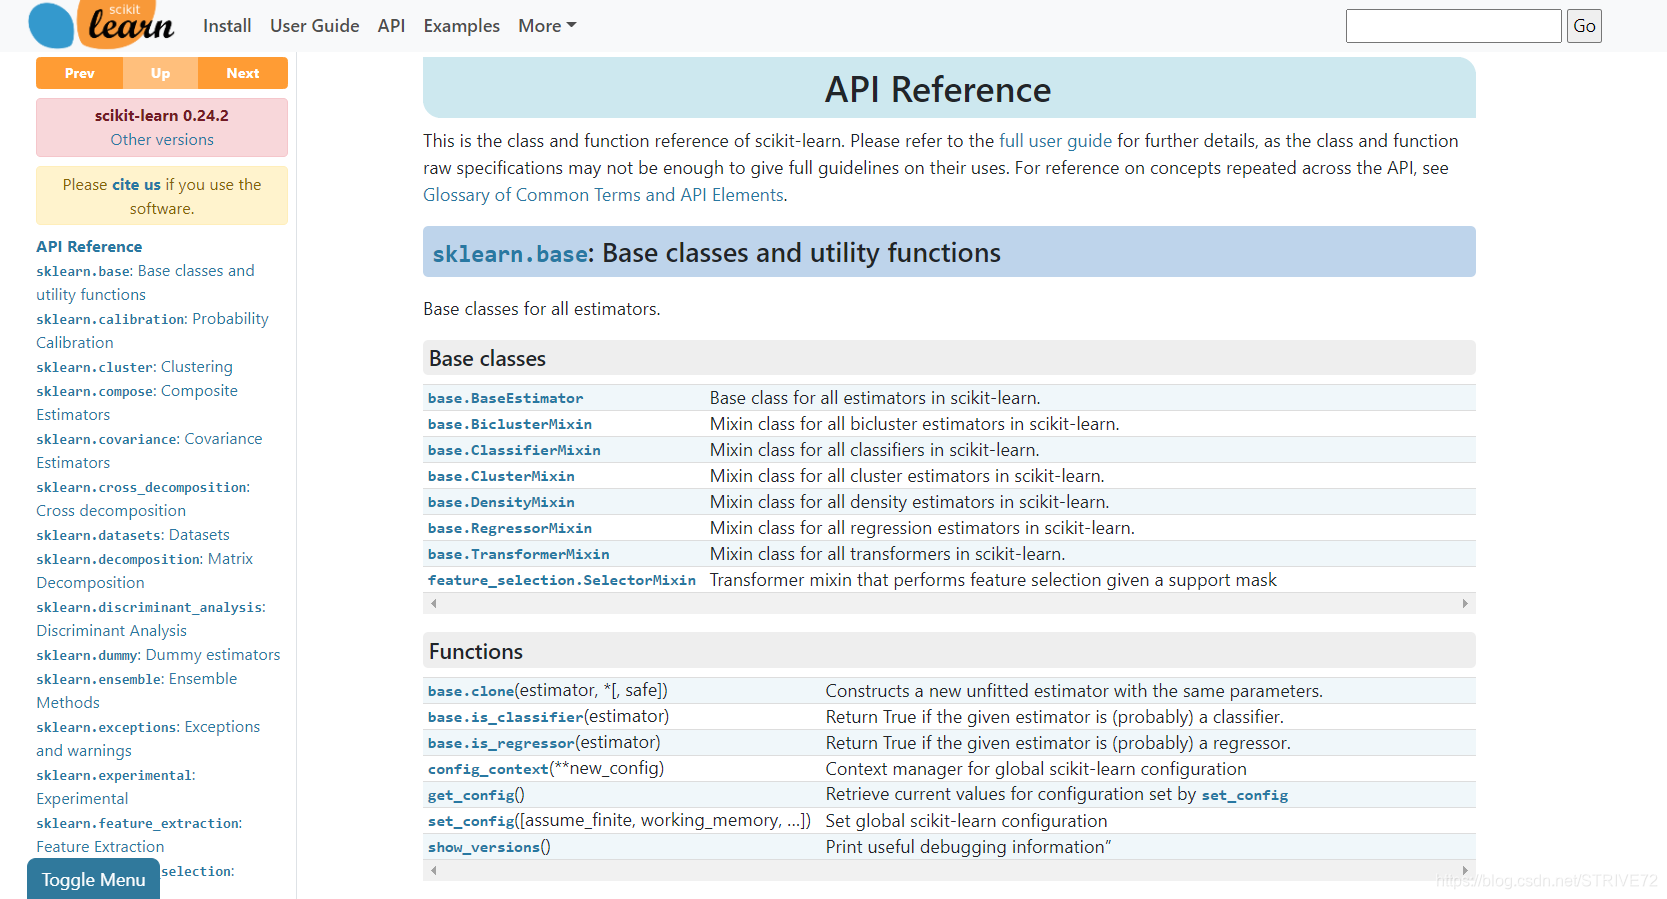Open Other versions link
This screenshot has width=1667, height=899.
coord(162,140)
